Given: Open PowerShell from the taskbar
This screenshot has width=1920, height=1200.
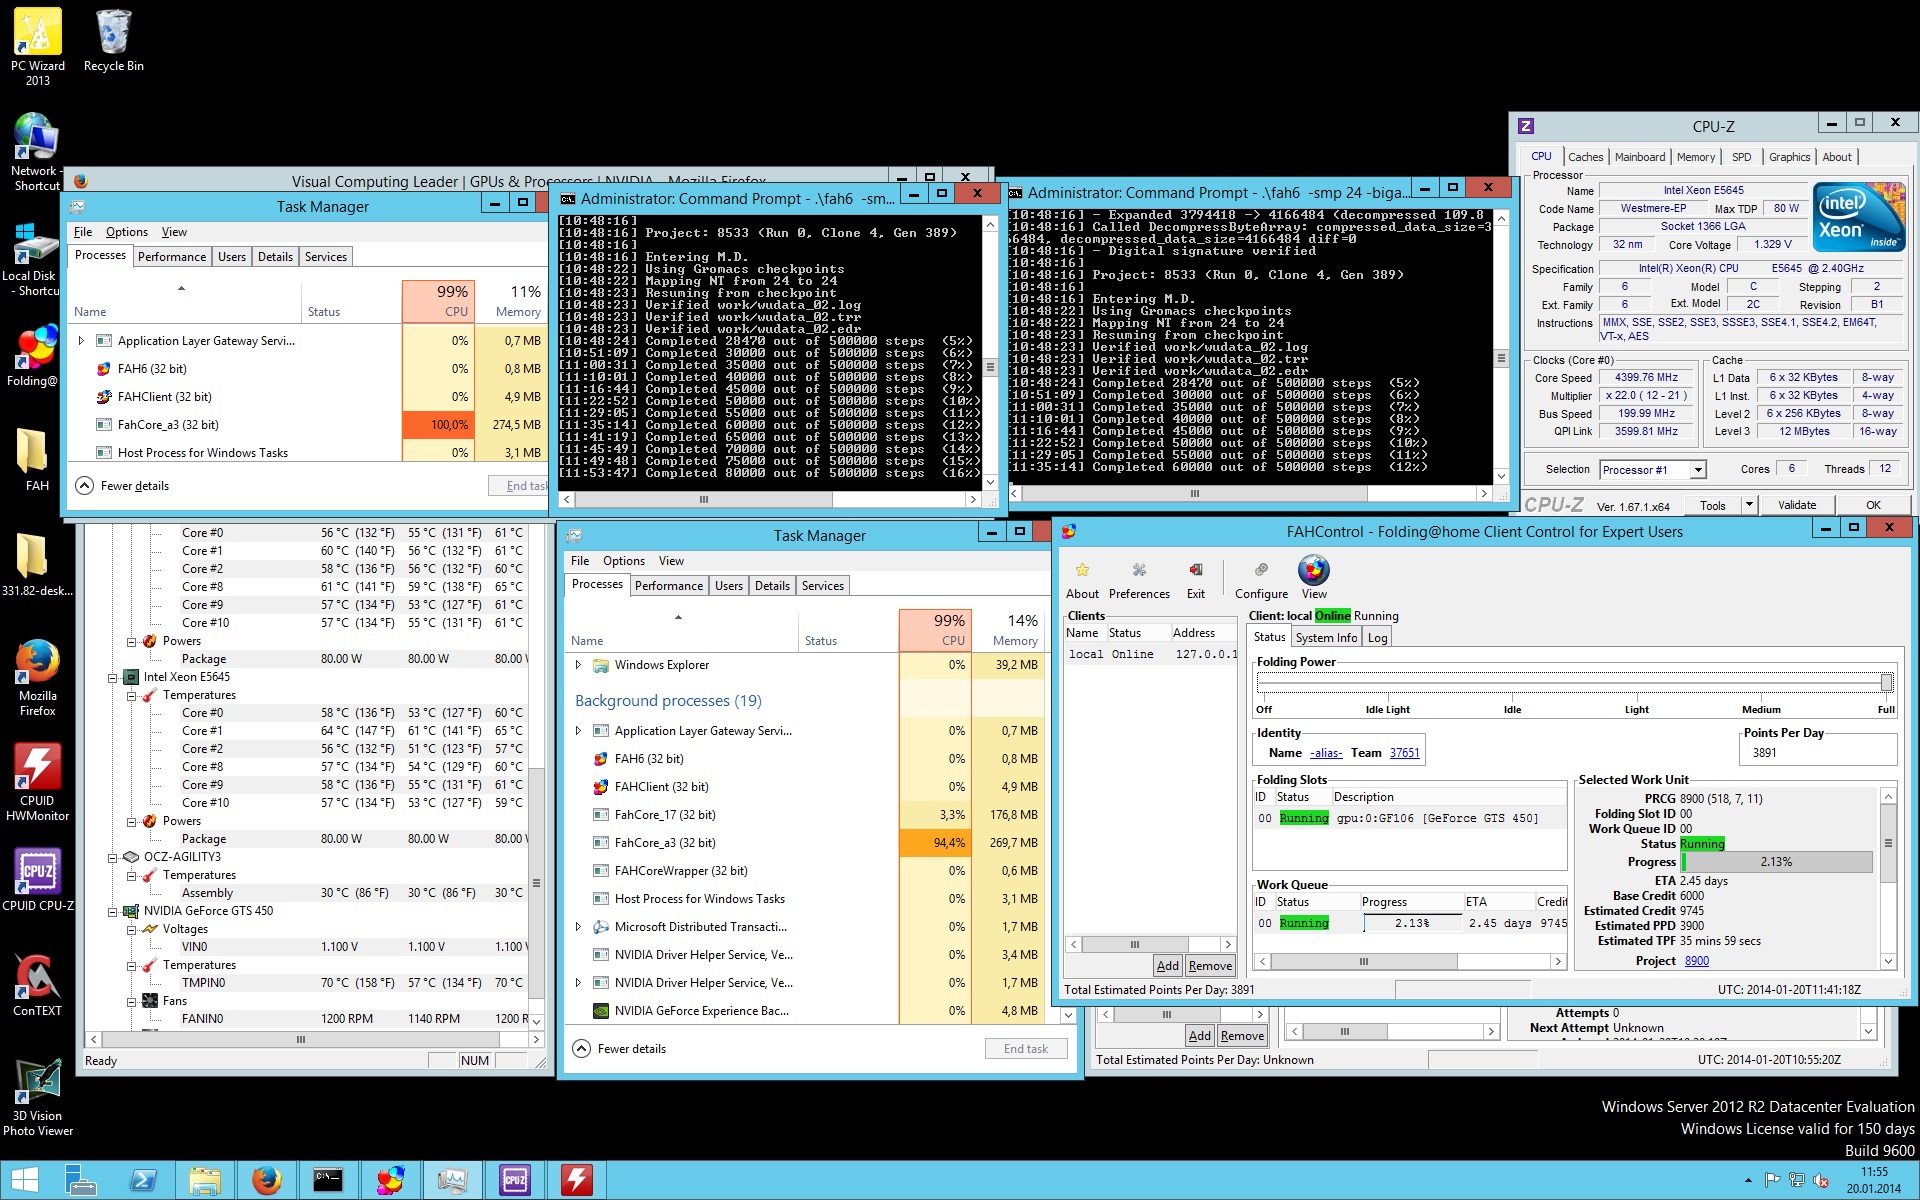Looking at the screenshot, I should [x=143, y=1180].
